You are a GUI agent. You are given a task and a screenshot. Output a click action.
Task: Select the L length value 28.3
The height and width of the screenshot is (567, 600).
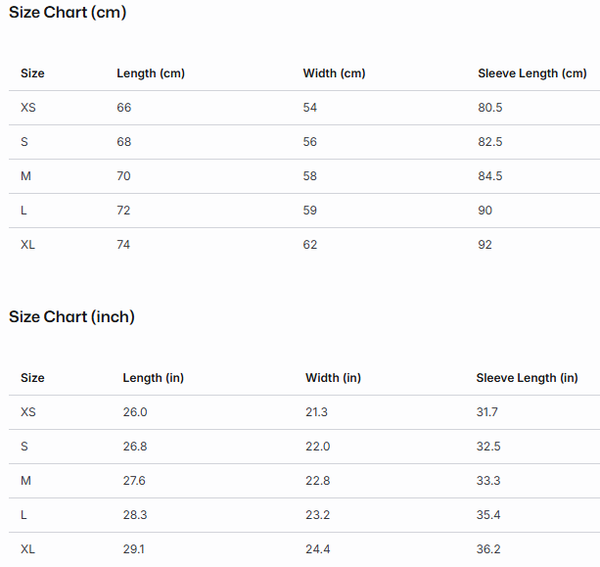point(135,514)
